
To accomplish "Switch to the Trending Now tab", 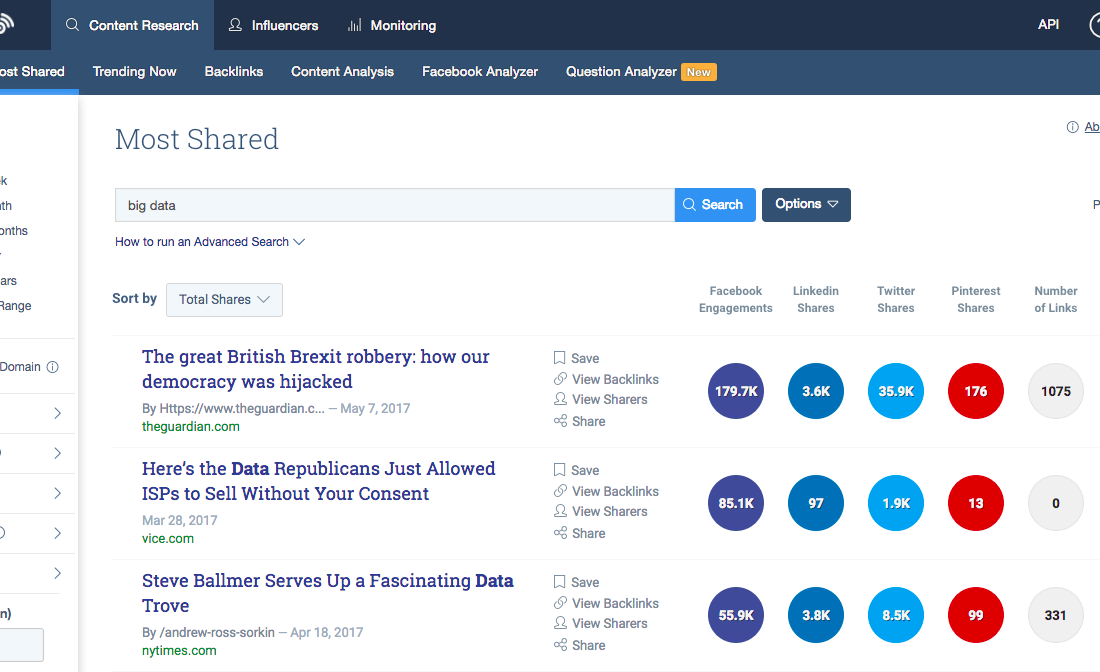I will click(135, 72).
